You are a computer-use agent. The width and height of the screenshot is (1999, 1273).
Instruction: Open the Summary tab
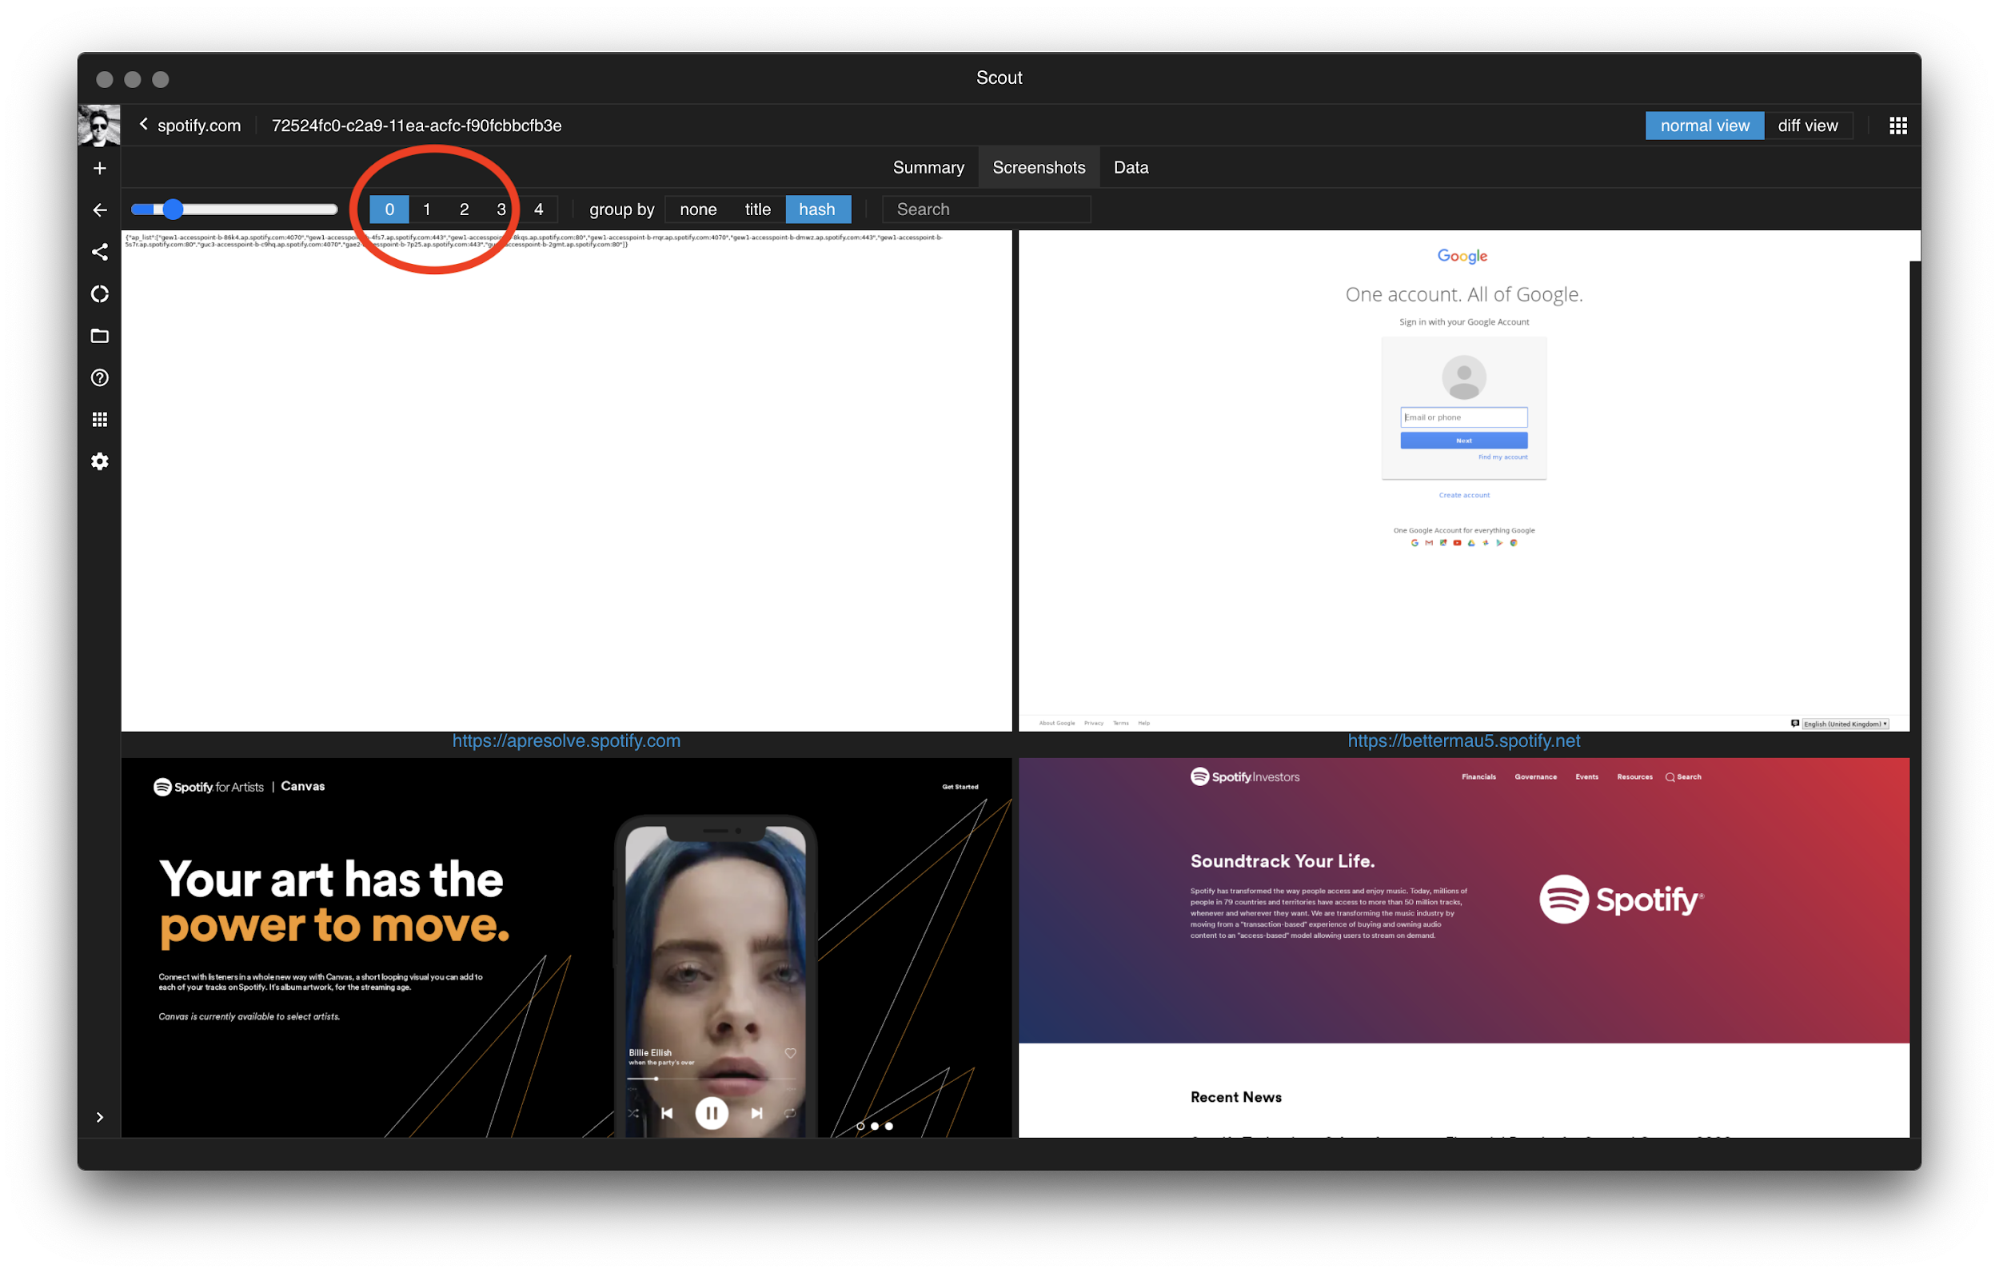928,167
